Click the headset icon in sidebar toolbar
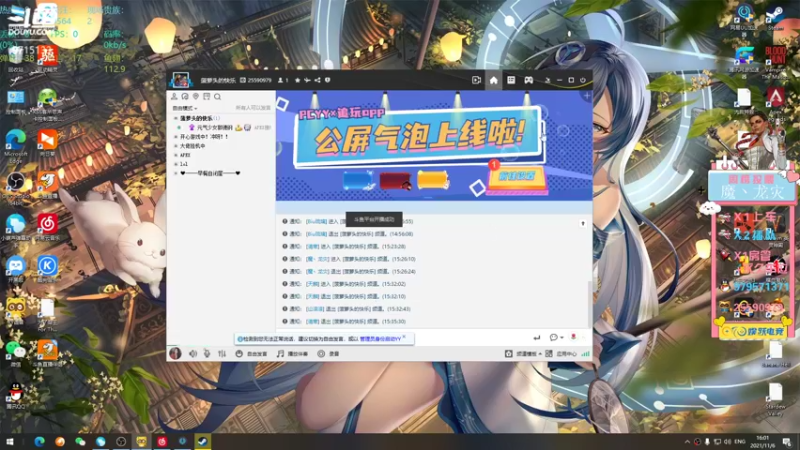Screen dimensions: 800x450 [x=185, y=96]
